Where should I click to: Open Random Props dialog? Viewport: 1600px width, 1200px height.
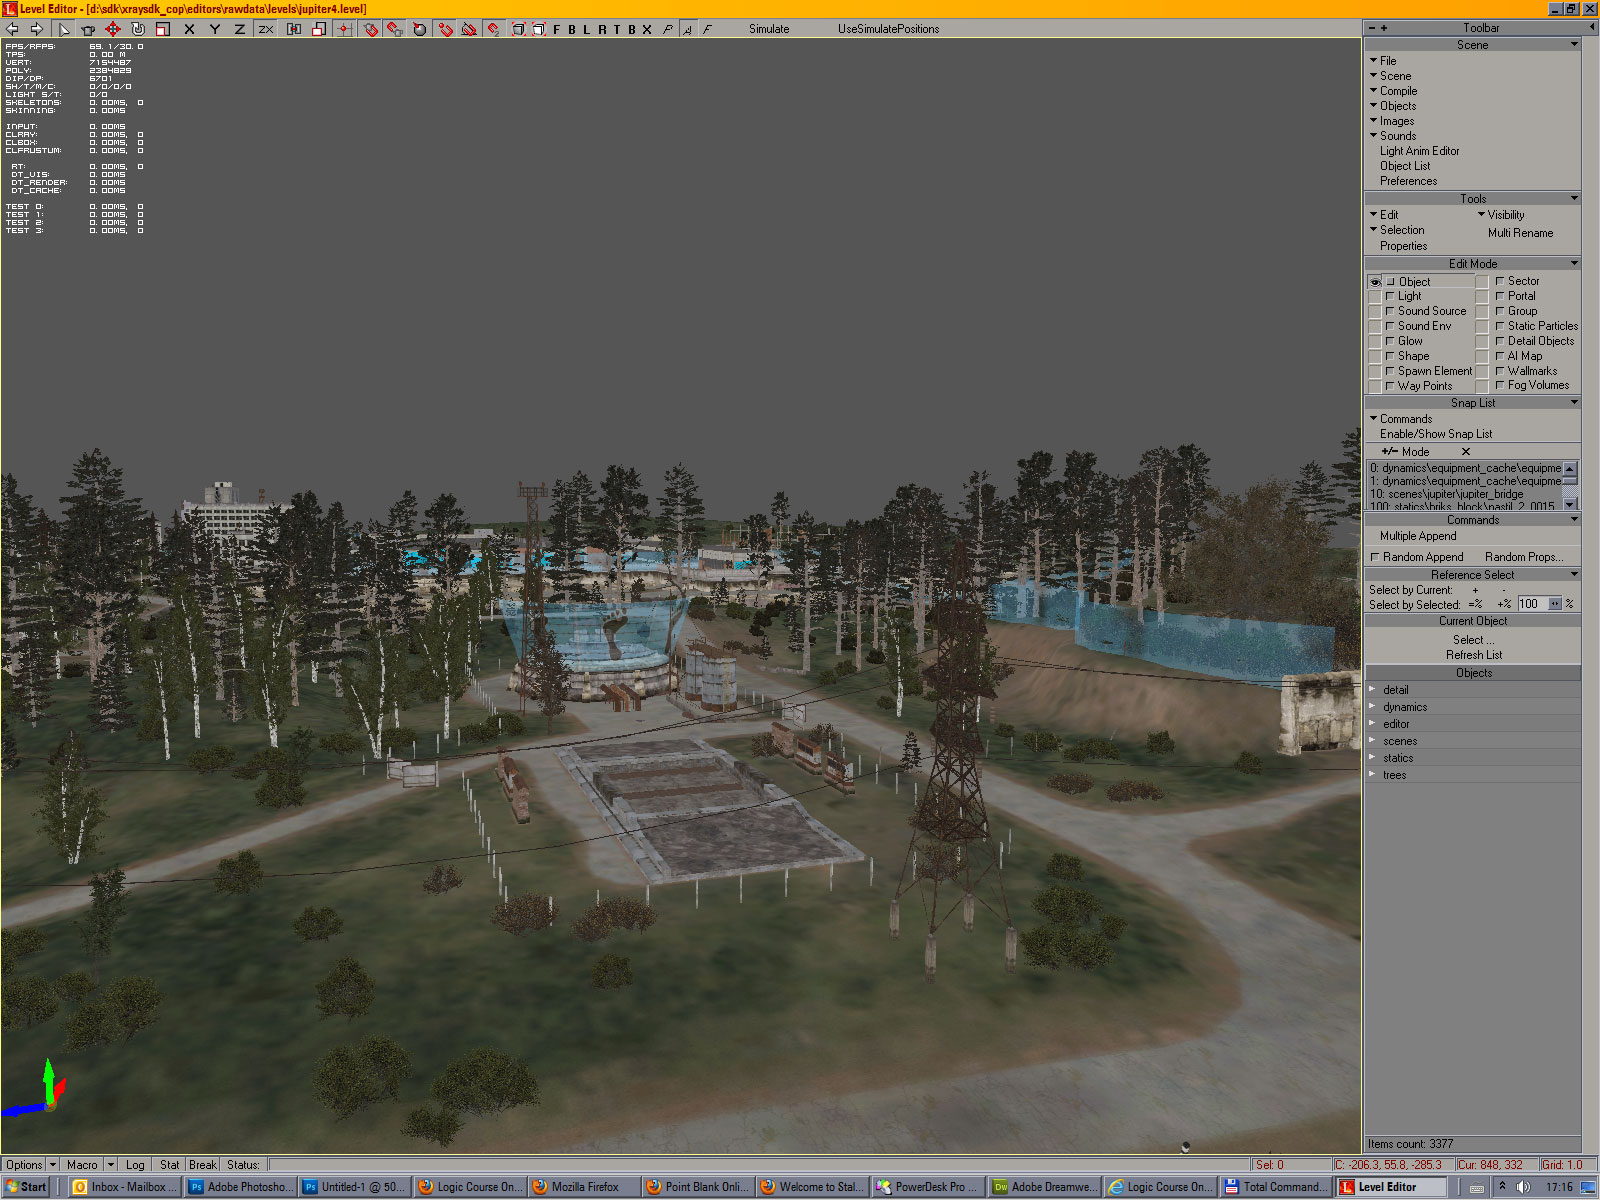click(1524, 557)
